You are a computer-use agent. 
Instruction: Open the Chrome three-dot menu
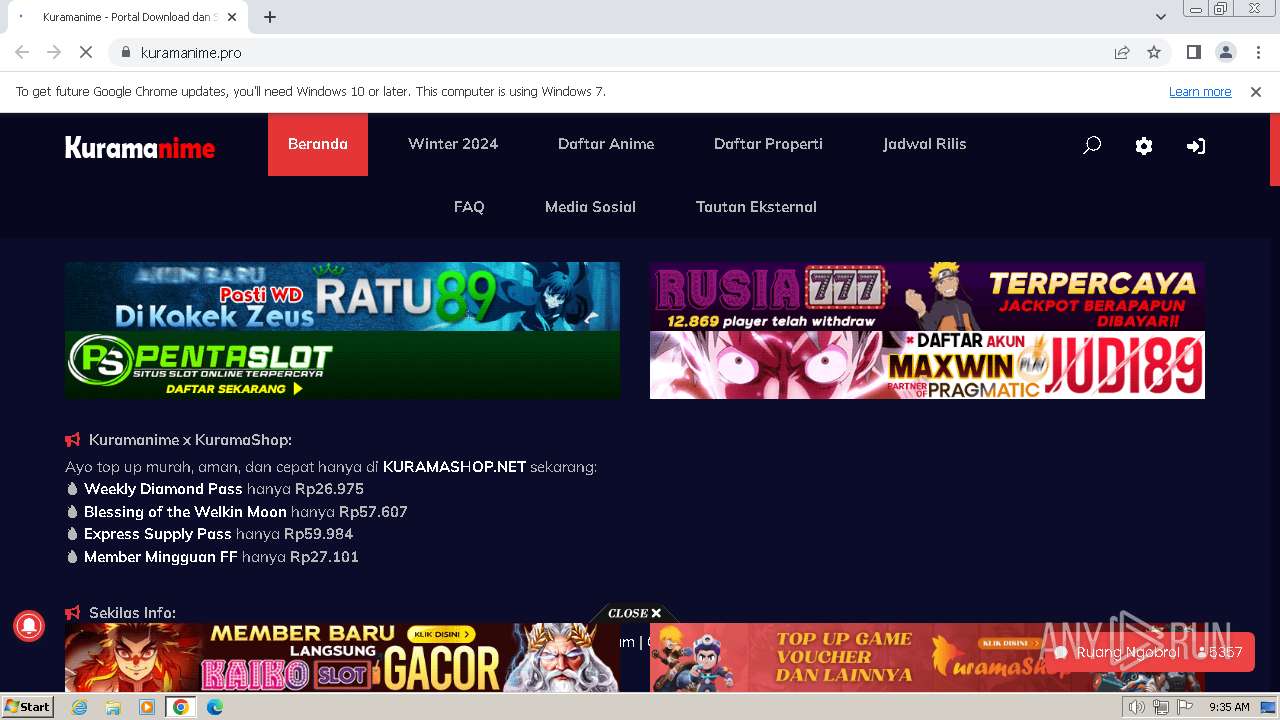coord(1258,52)
